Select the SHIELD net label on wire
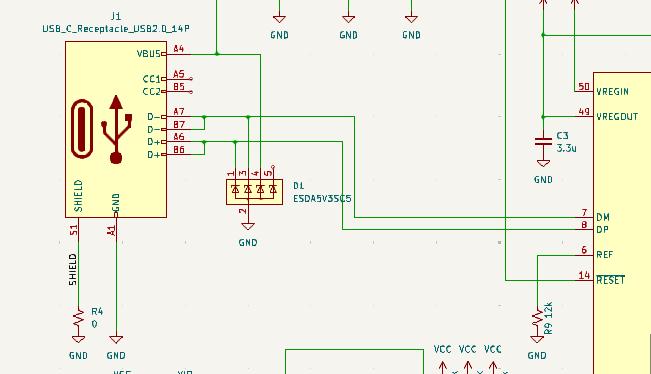Screen dimensions: 651x374 pyautogui.click(x=73, y=270)
